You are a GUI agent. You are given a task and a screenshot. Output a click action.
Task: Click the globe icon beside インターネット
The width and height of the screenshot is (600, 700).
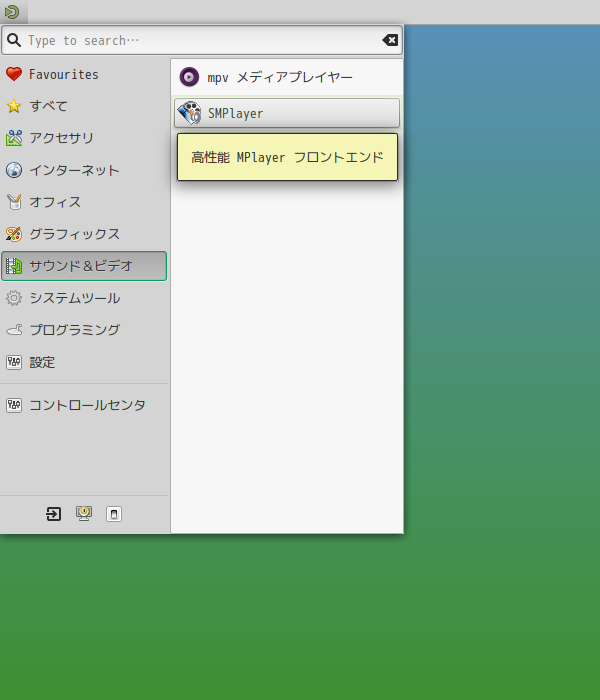pyautogui.click(x=14, y=170)
